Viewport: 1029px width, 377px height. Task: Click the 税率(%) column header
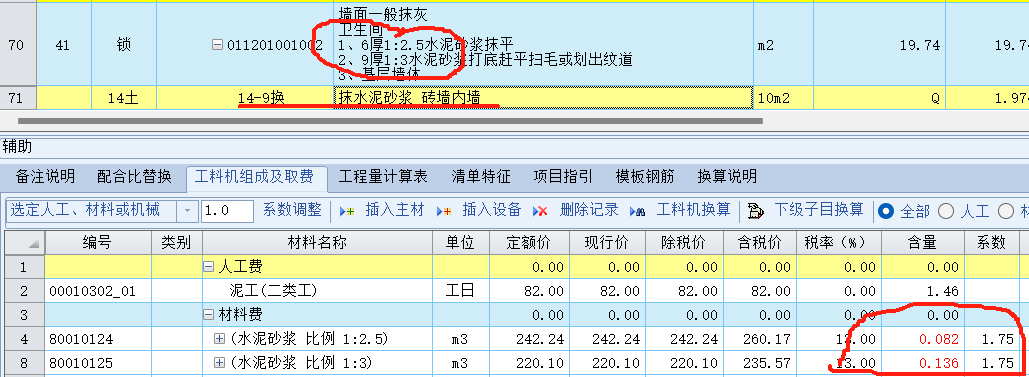pyautogui.click(x=838, y=243)
